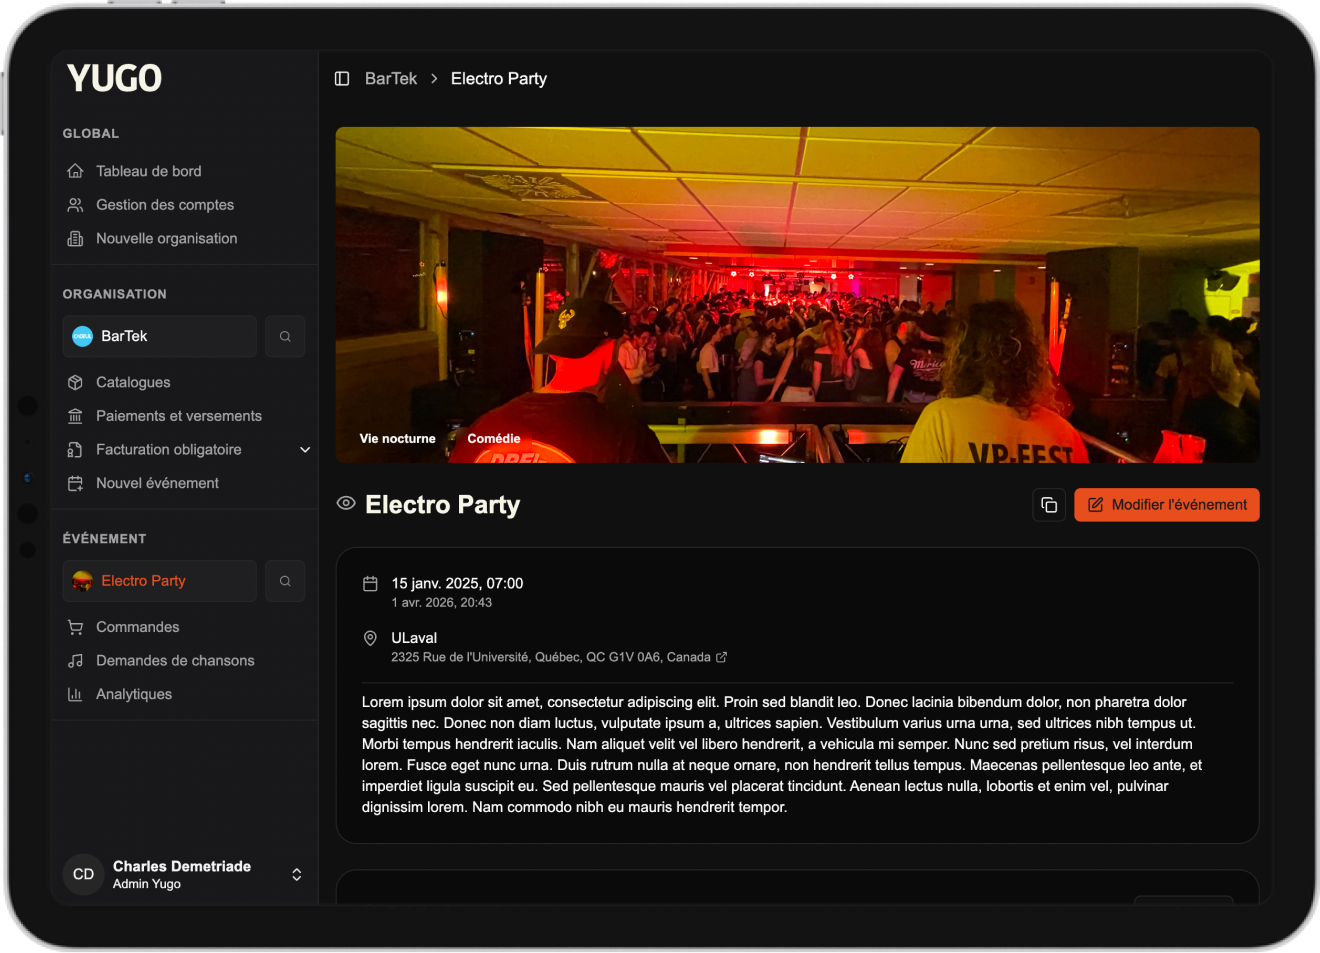This screenshot has width=1320, height=953.
Task: Toggle event visibility eye icon
Action: pyautogui.click(x=346, y=504)
